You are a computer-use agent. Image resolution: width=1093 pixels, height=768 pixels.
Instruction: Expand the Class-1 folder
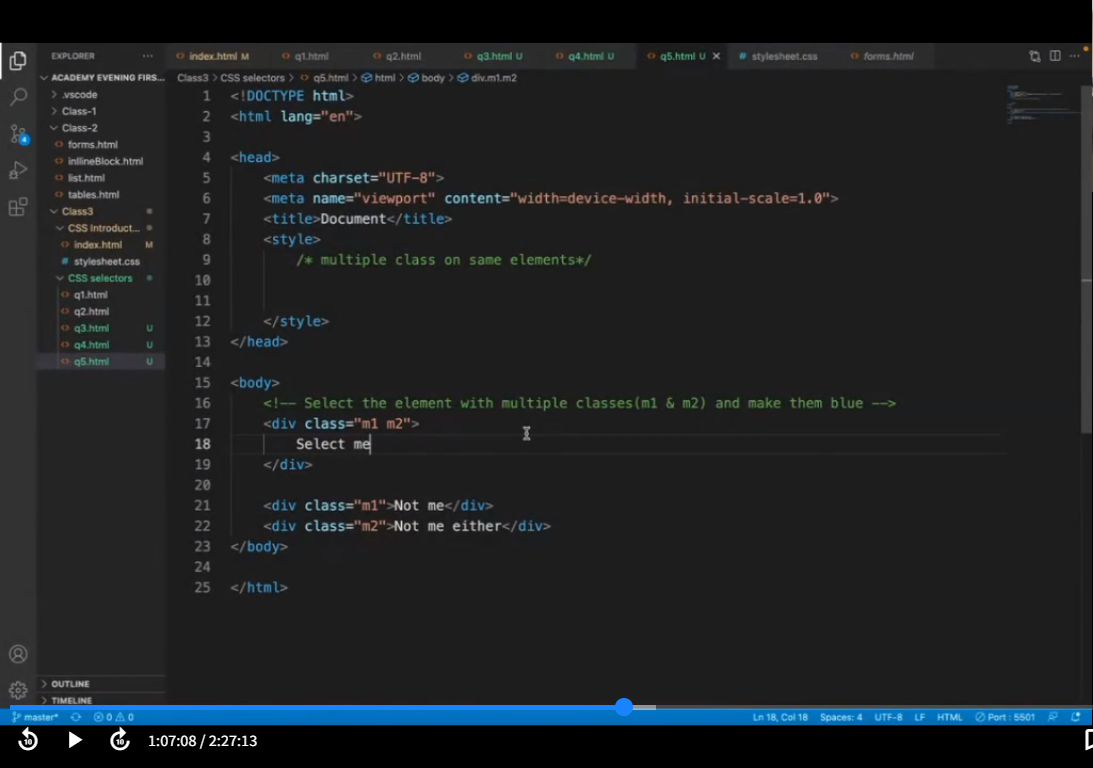click(x=79, y=111)
